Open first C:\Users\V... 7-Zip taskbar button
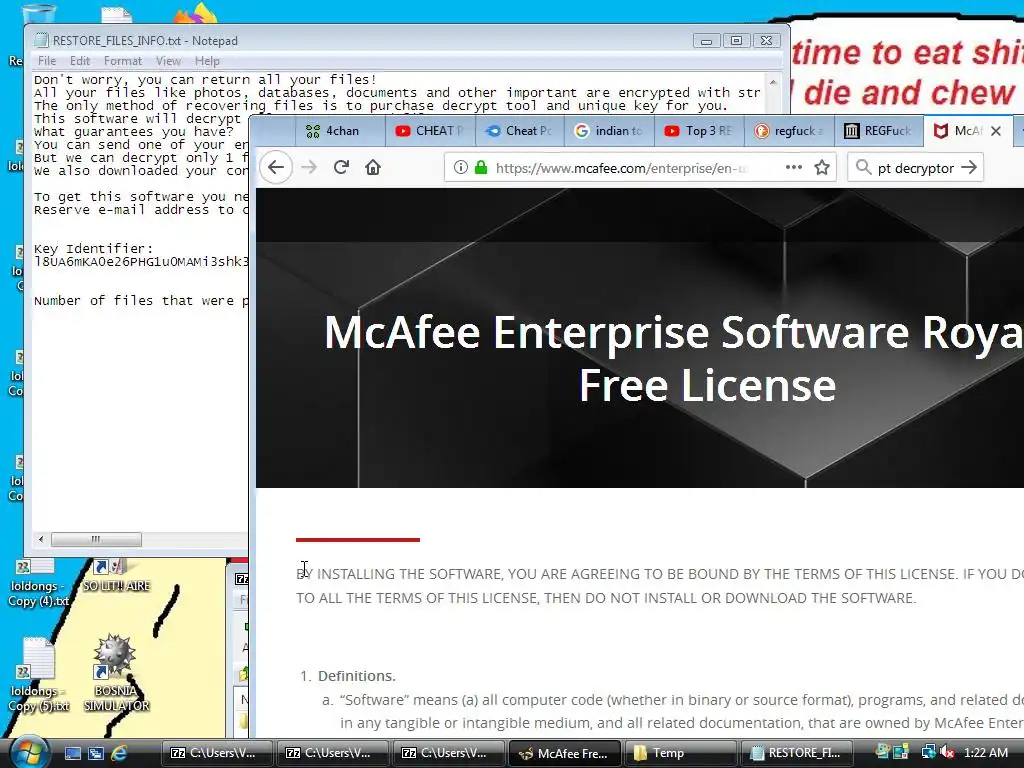 [216, 753]
